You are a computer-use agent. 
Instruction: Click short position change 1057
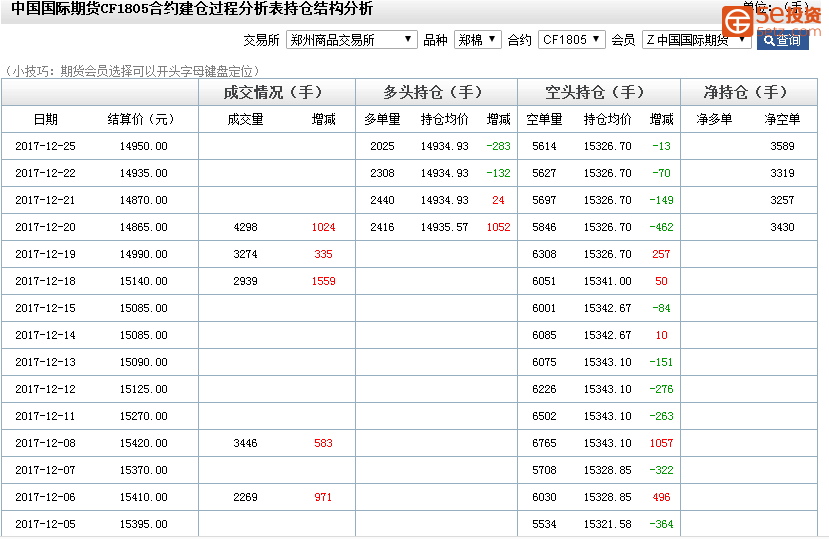pos(661,443)
